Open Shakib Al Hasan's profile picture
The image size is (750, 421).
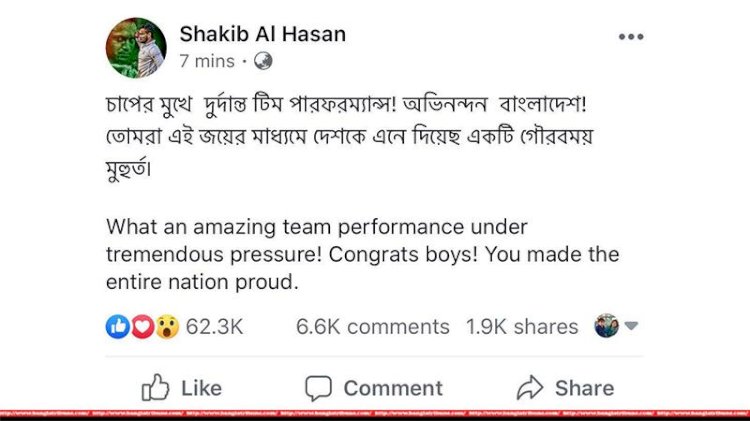136,47
